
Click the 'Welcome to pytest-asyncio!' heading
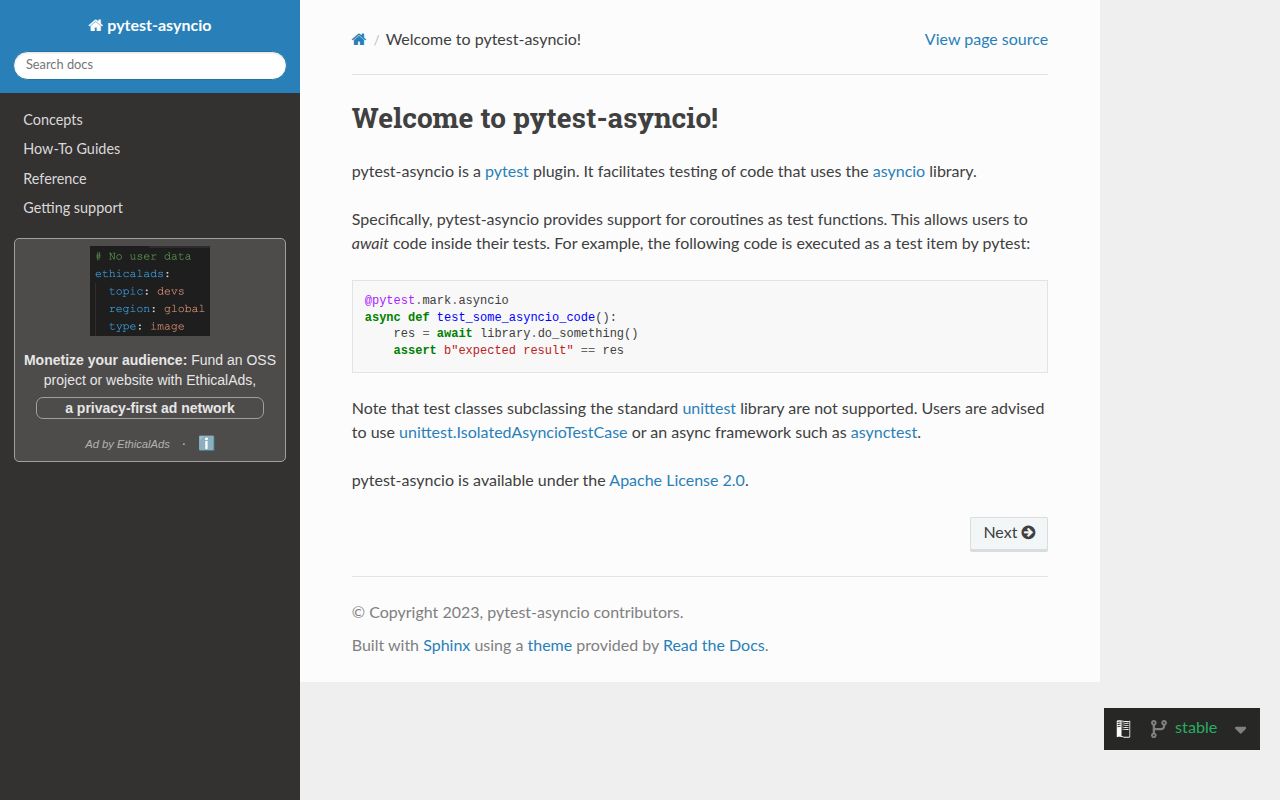[535, 118]
